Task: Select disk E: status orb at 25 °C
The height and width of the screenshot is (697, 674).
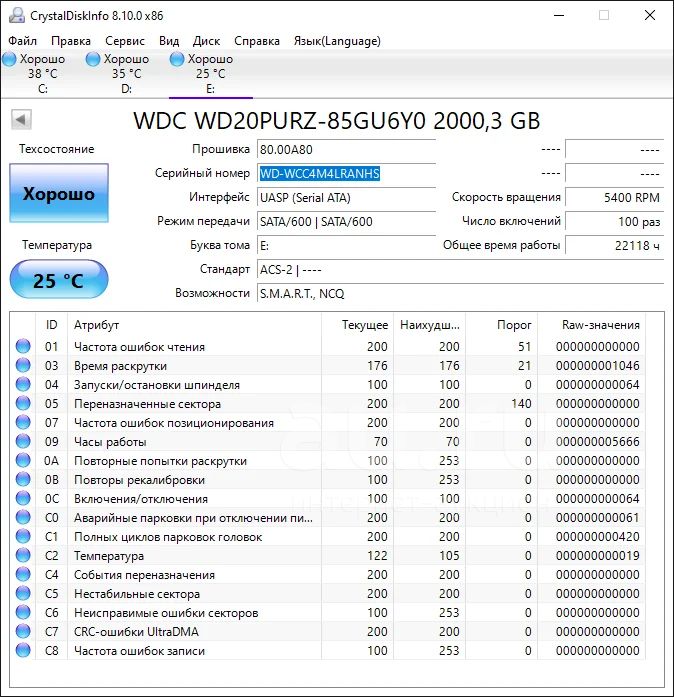Action: 177,59
